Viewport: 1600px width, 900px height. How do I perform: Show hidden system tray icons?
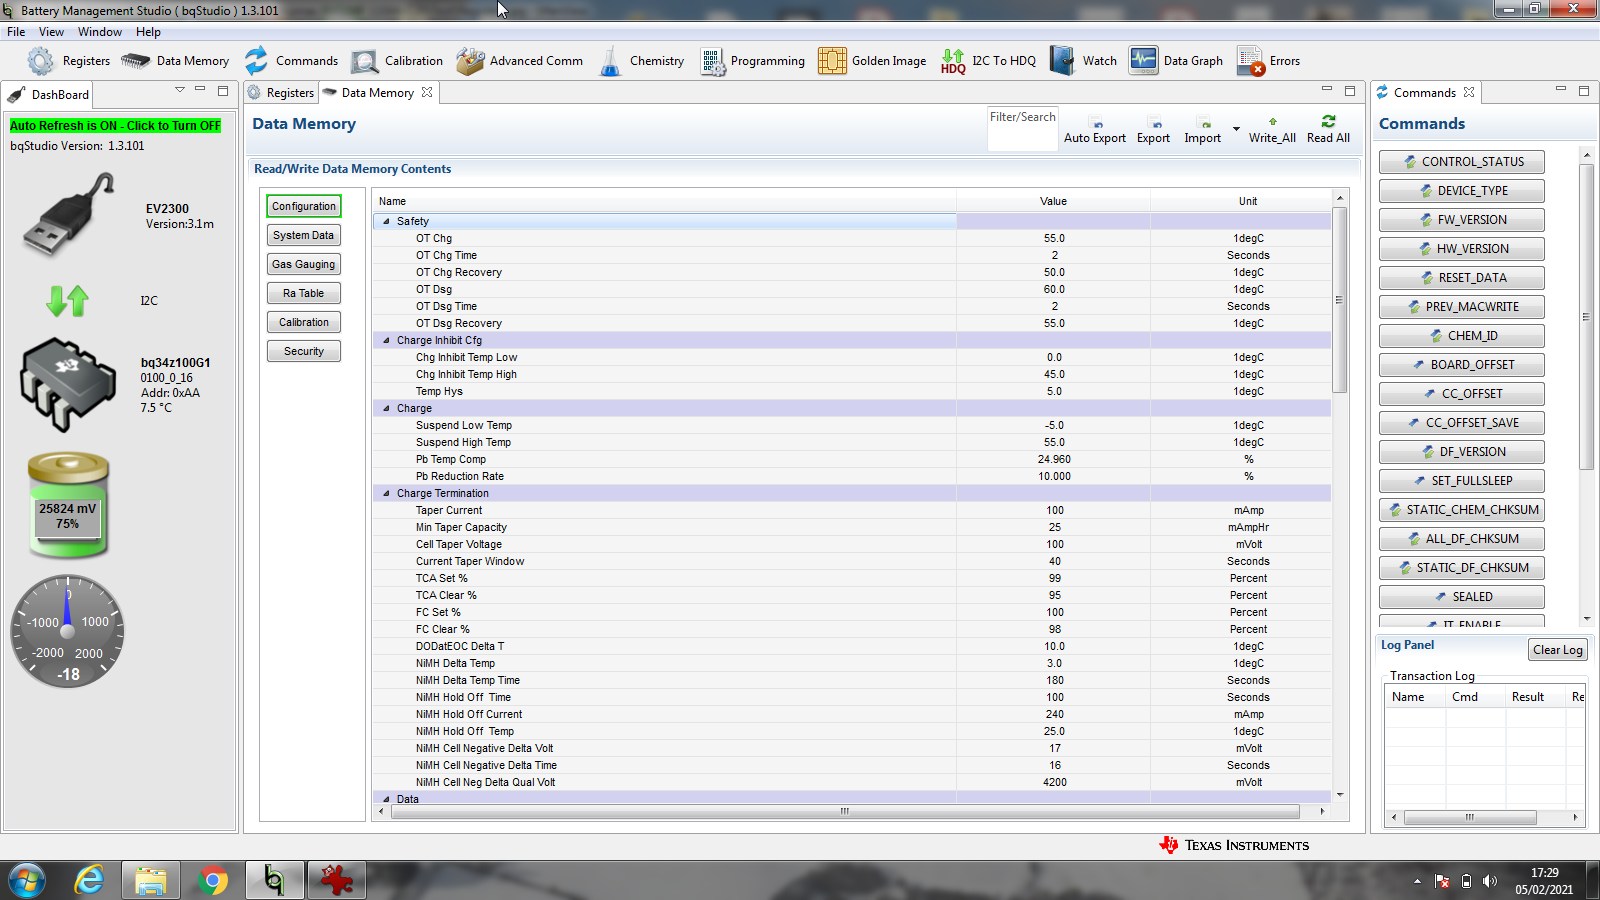1417,881
